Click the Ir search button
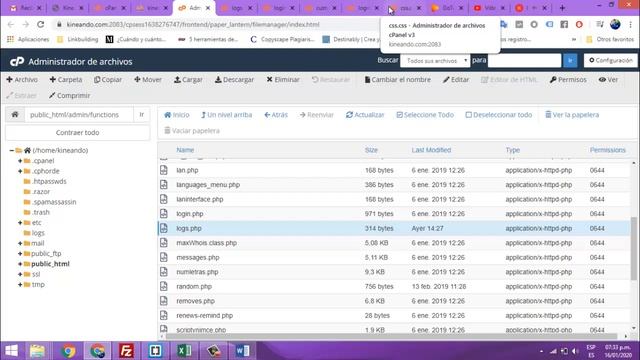The width and height of the screenshot is (640, 360). [570, 60]
